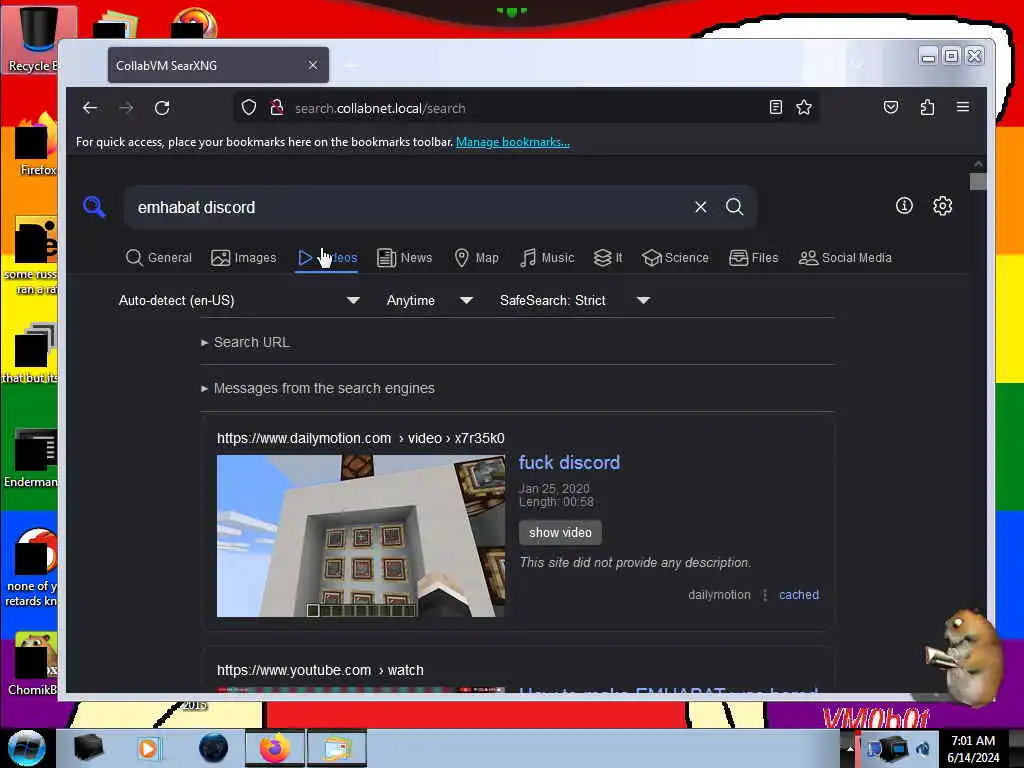Open the Auto-detect (en-US) language dropdown

pyautogui.click(x=239, y=300)
